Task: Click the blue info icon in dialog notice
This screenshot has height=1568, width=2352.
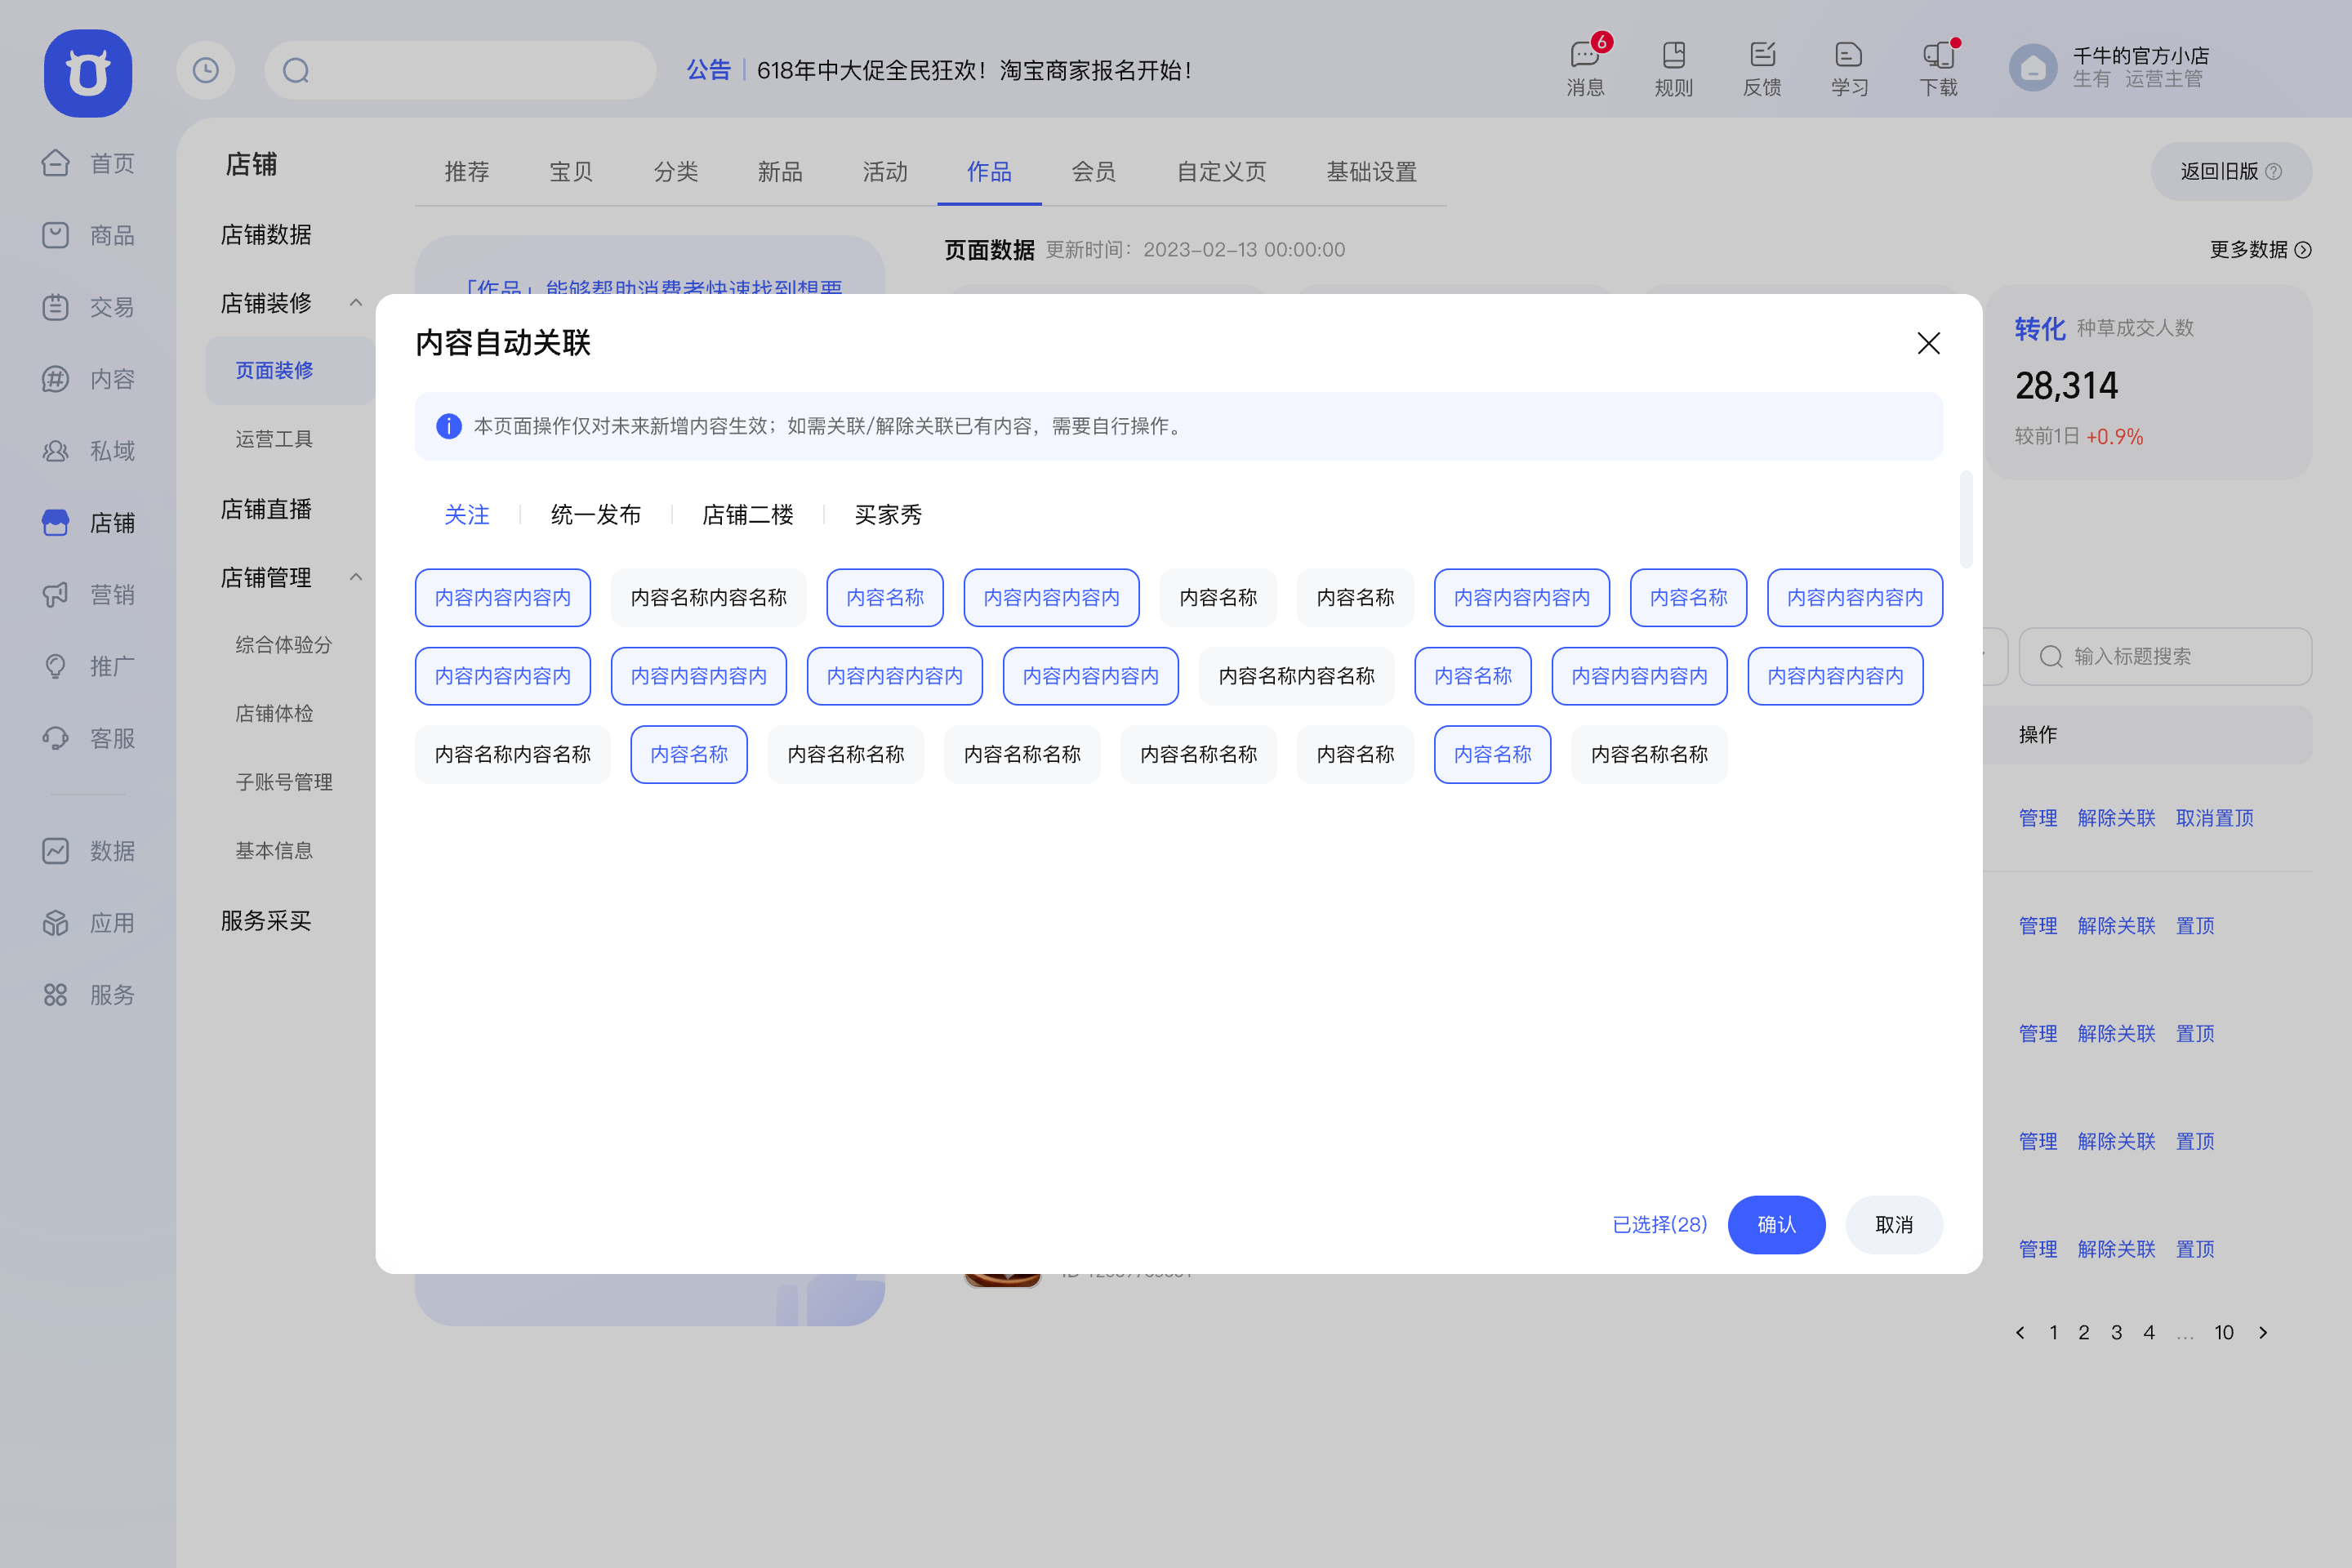Action: tap(449, 426)
